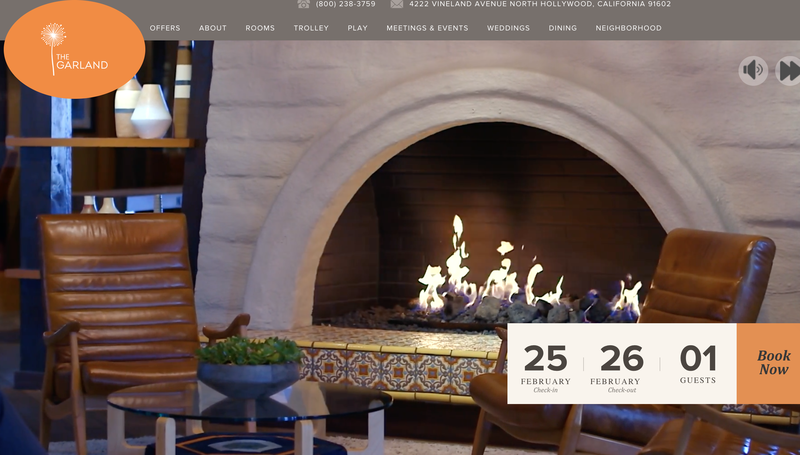Image resolution: width=800 pixels, height=455 pixels.
Task: Click the envelope icon beside the address
Action: pos(397,4)
